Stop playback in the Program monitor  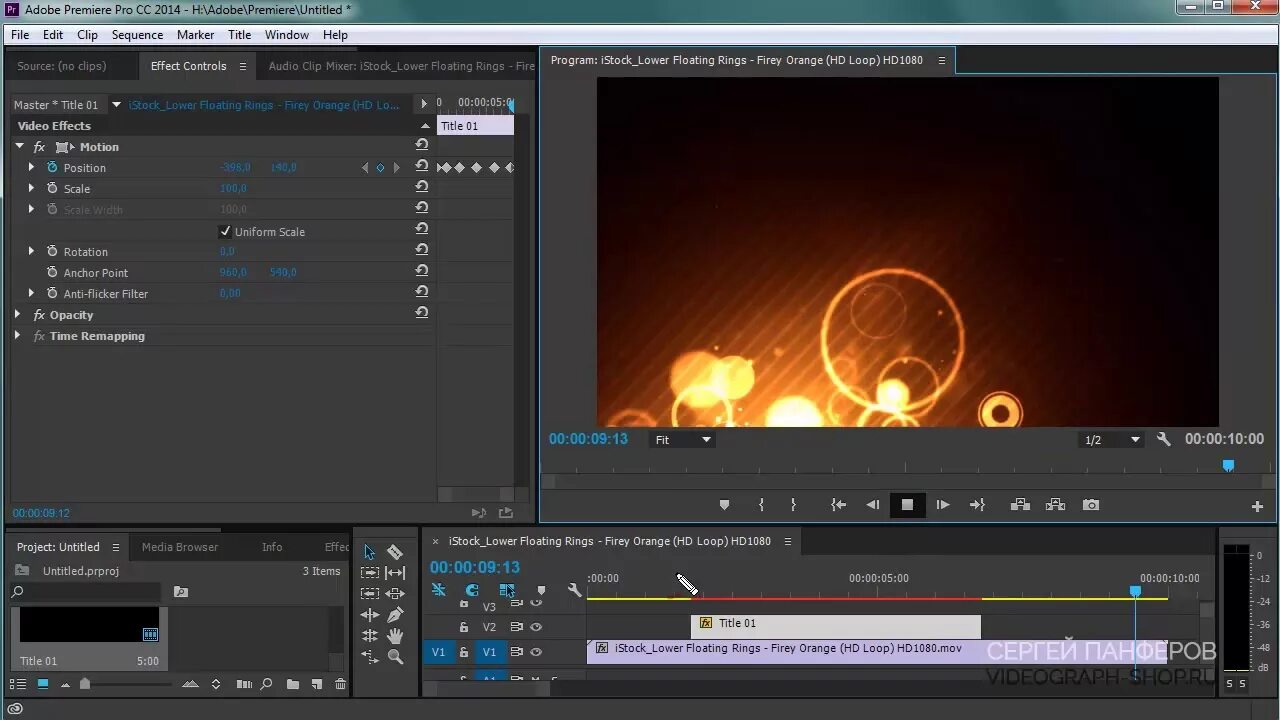tap(907, 505)
